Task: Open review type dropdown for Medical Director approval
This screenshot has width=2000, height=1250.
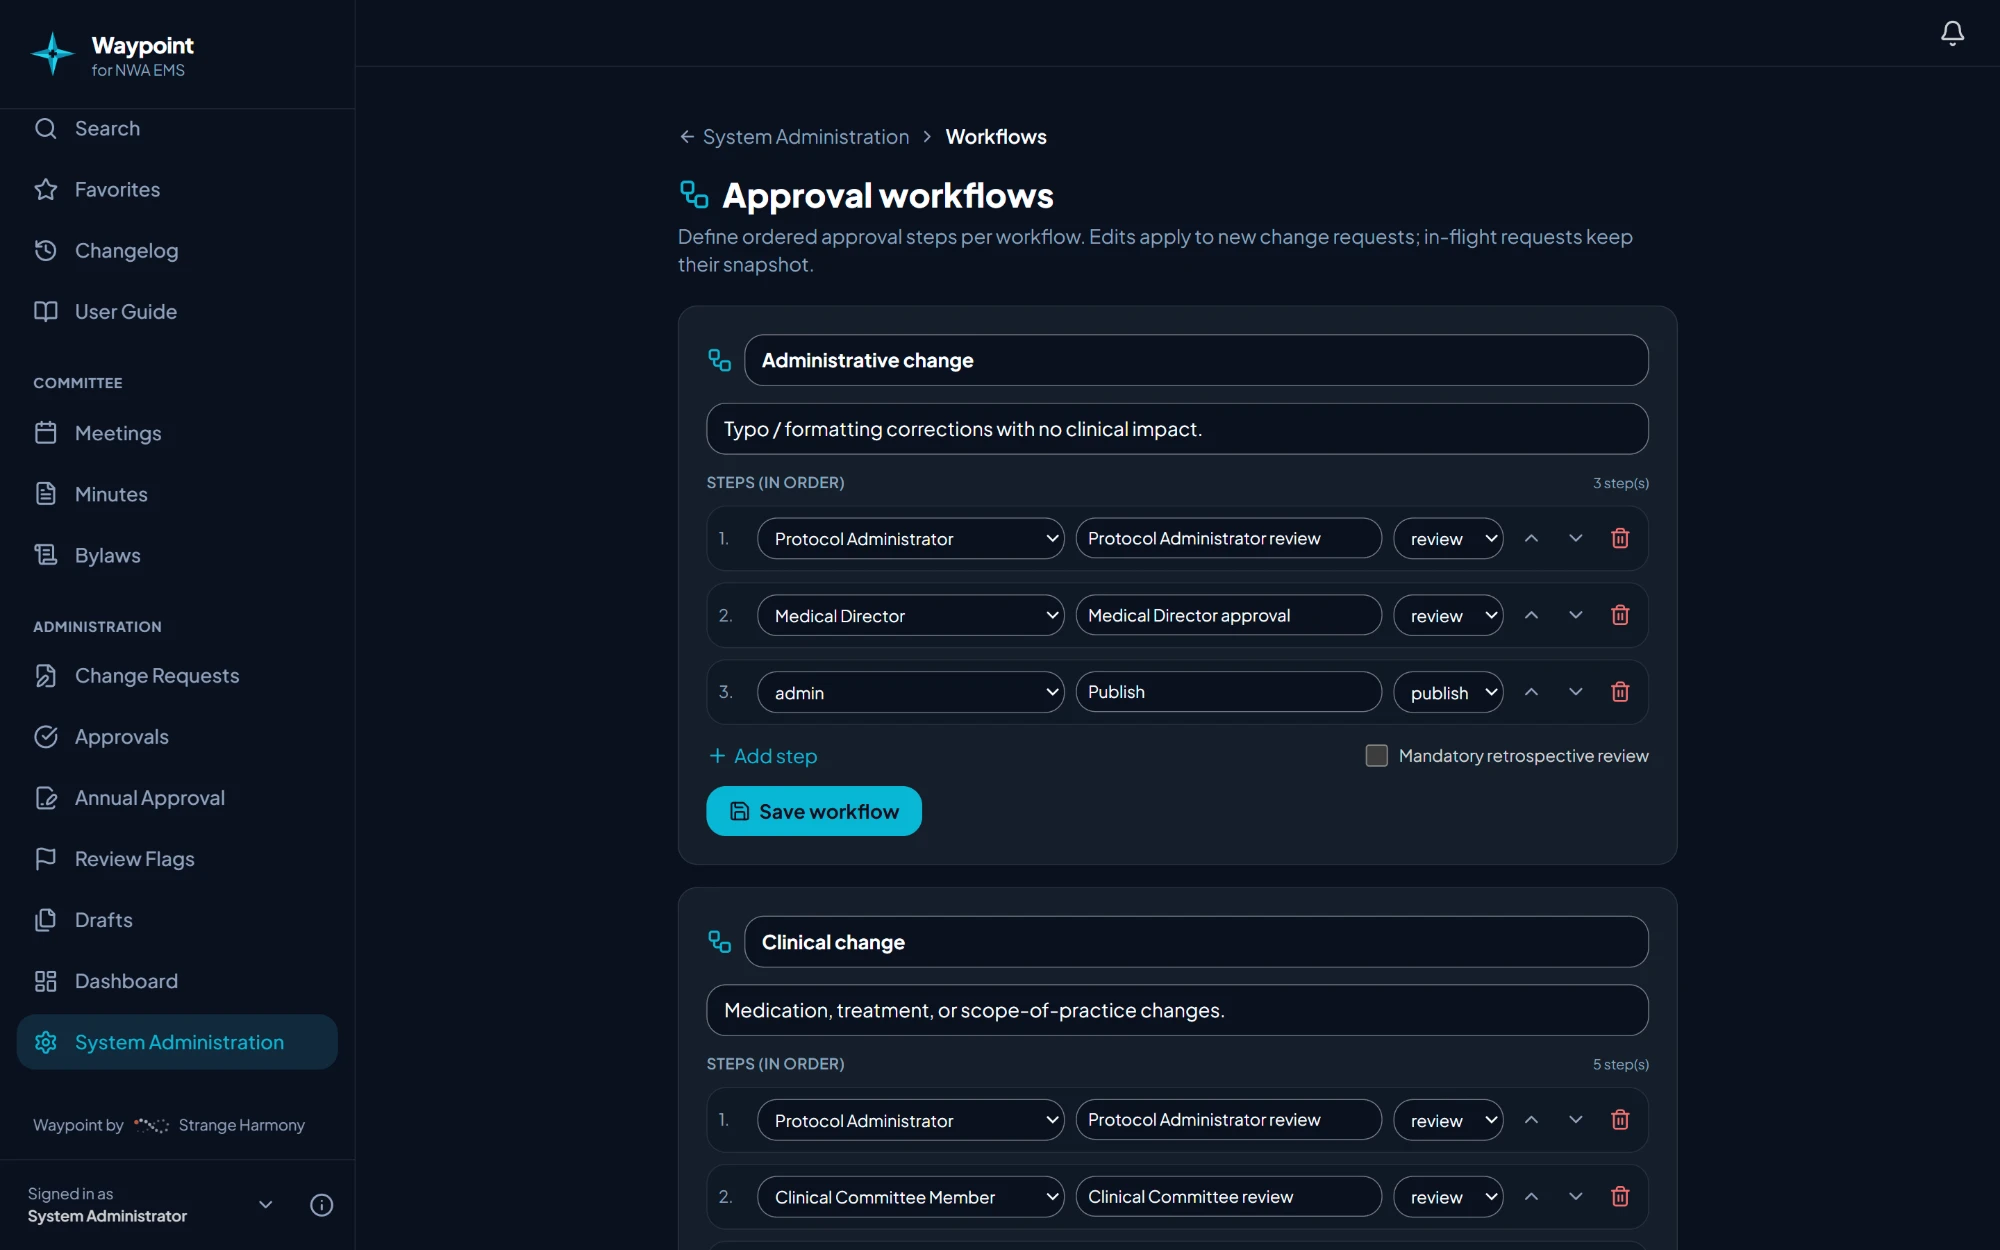Action: point(1448,616)
